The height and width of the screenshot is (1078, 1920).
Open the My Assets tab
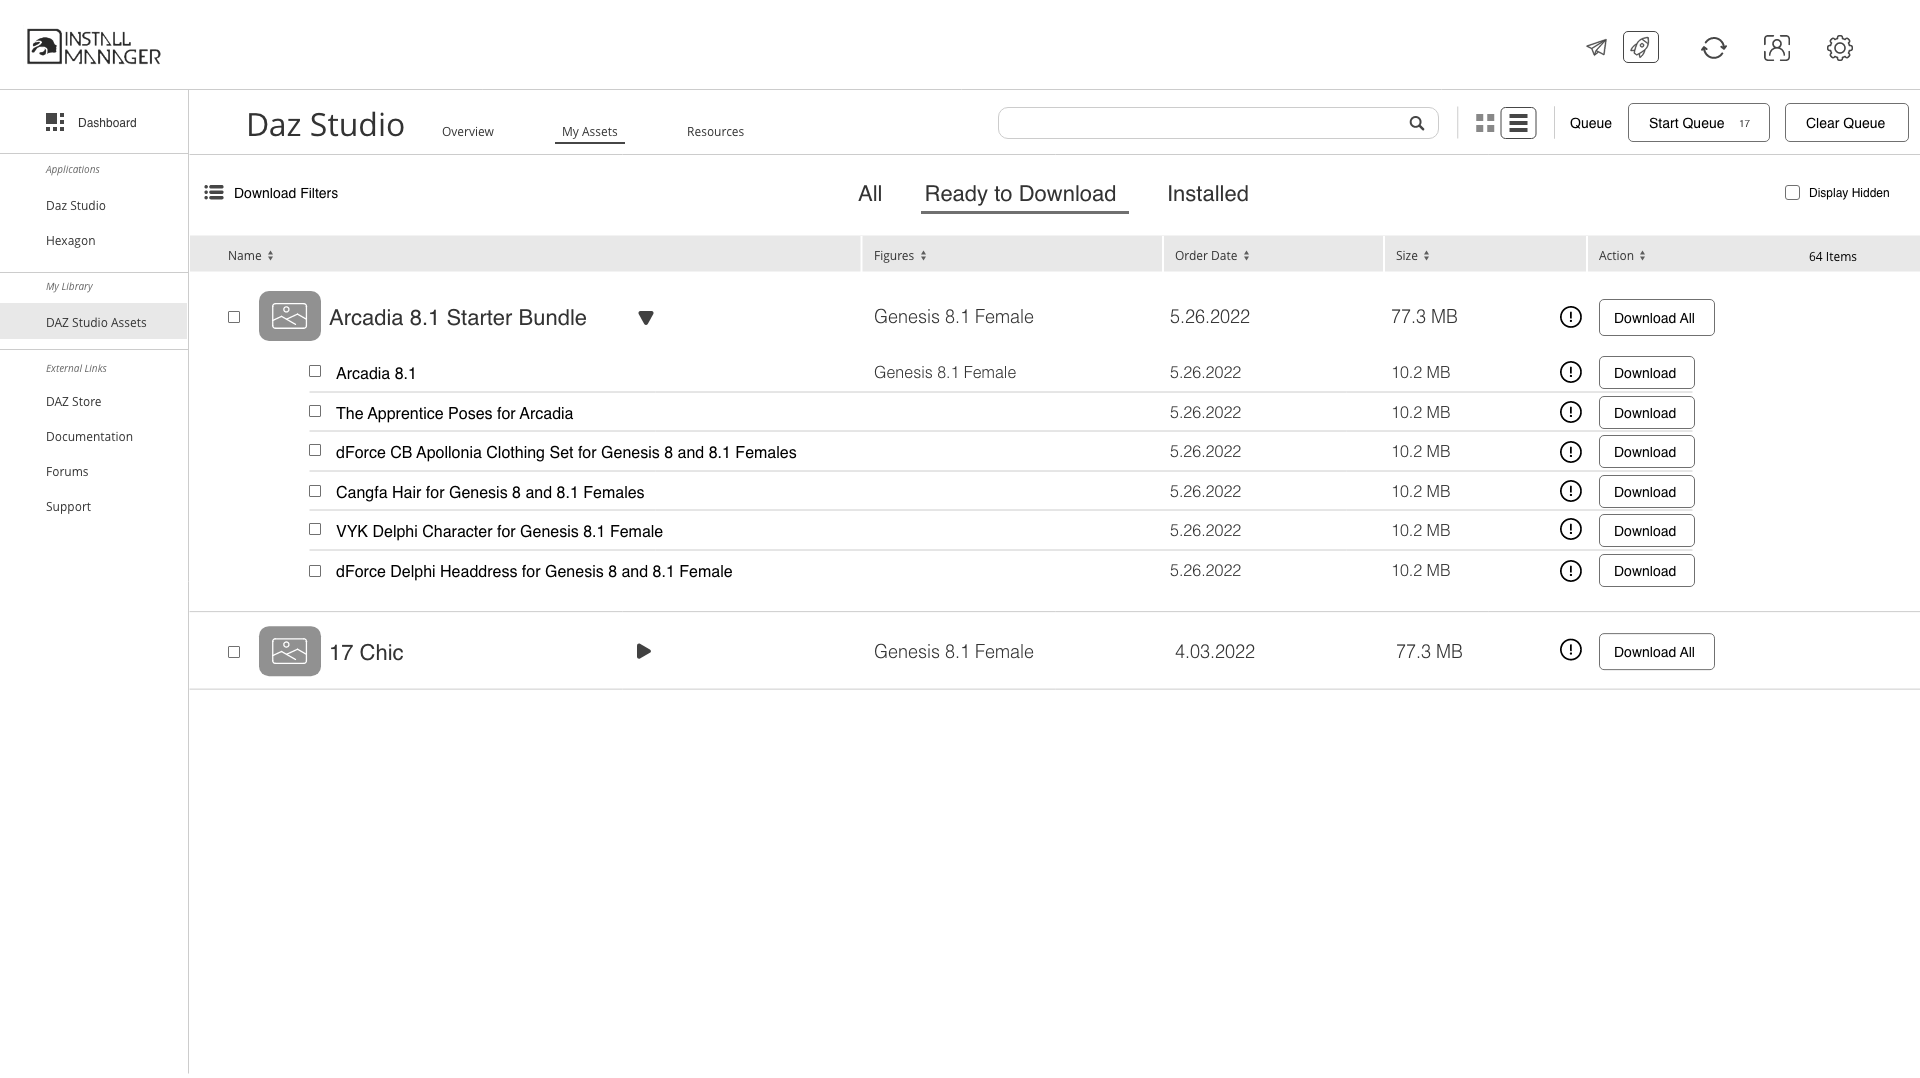click(590, 132)
